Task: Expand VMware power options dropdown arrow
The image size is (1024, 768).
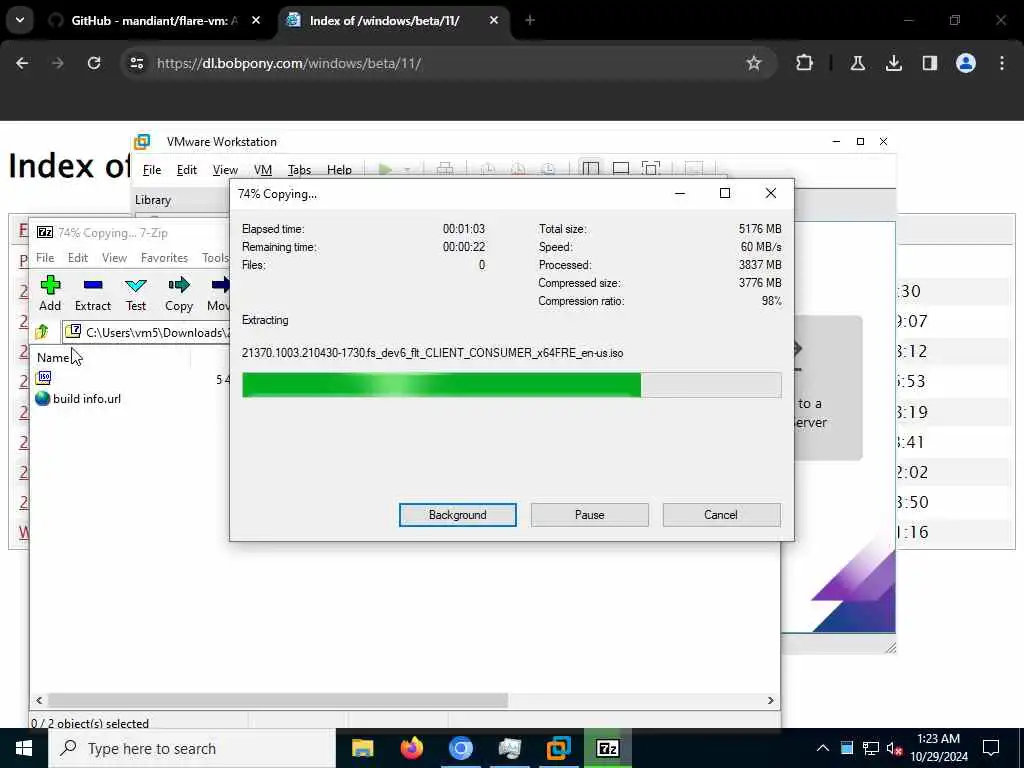Action: pyautogui.click(x=407, y=170)
